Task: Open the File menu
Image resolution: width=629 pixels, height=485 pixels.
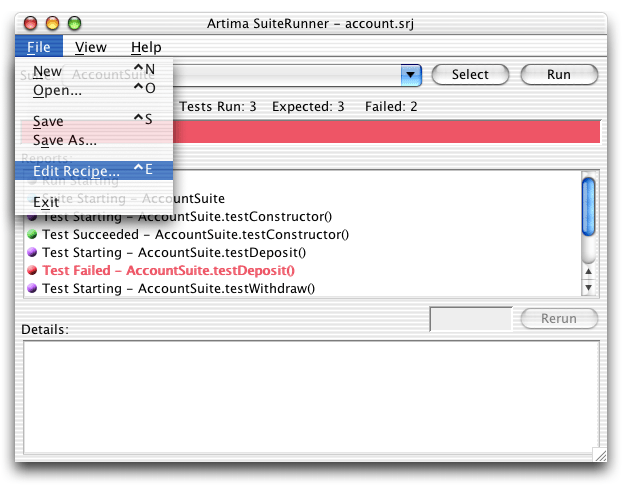Action: (39, 47)
